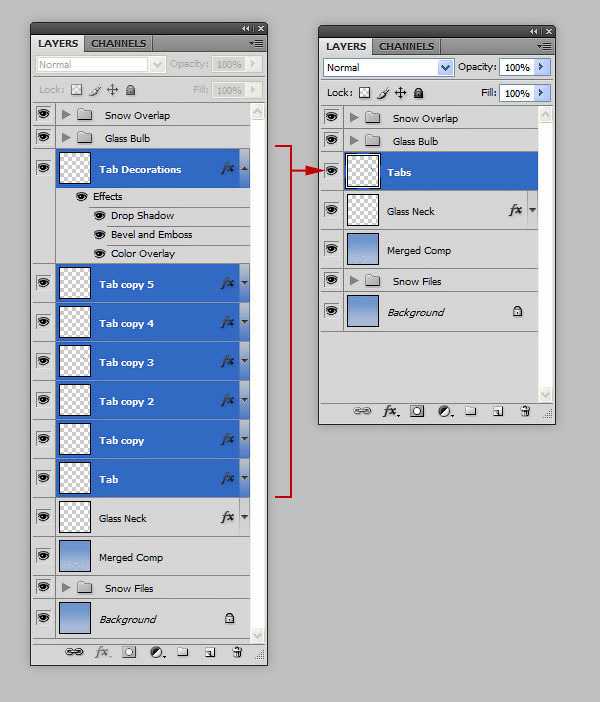Expand Glass Bulb group in right panel

[354, 140]
